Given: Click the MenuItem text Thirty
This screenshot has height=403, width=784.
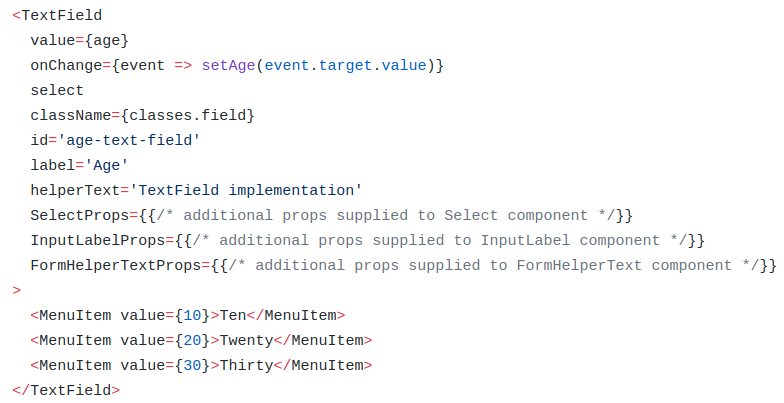Looking at the screenshot, I should click(246, 366).
